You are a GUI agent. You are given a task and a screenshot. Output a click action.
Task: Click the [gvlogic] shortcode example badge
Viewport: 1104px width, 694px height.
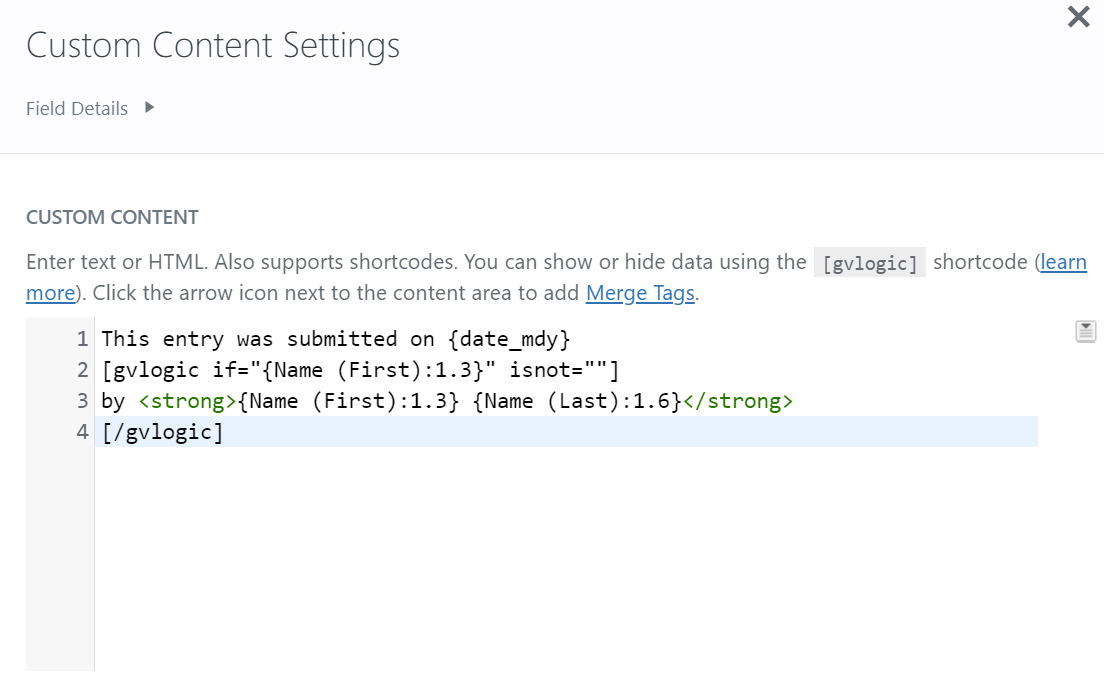[870, 263]
